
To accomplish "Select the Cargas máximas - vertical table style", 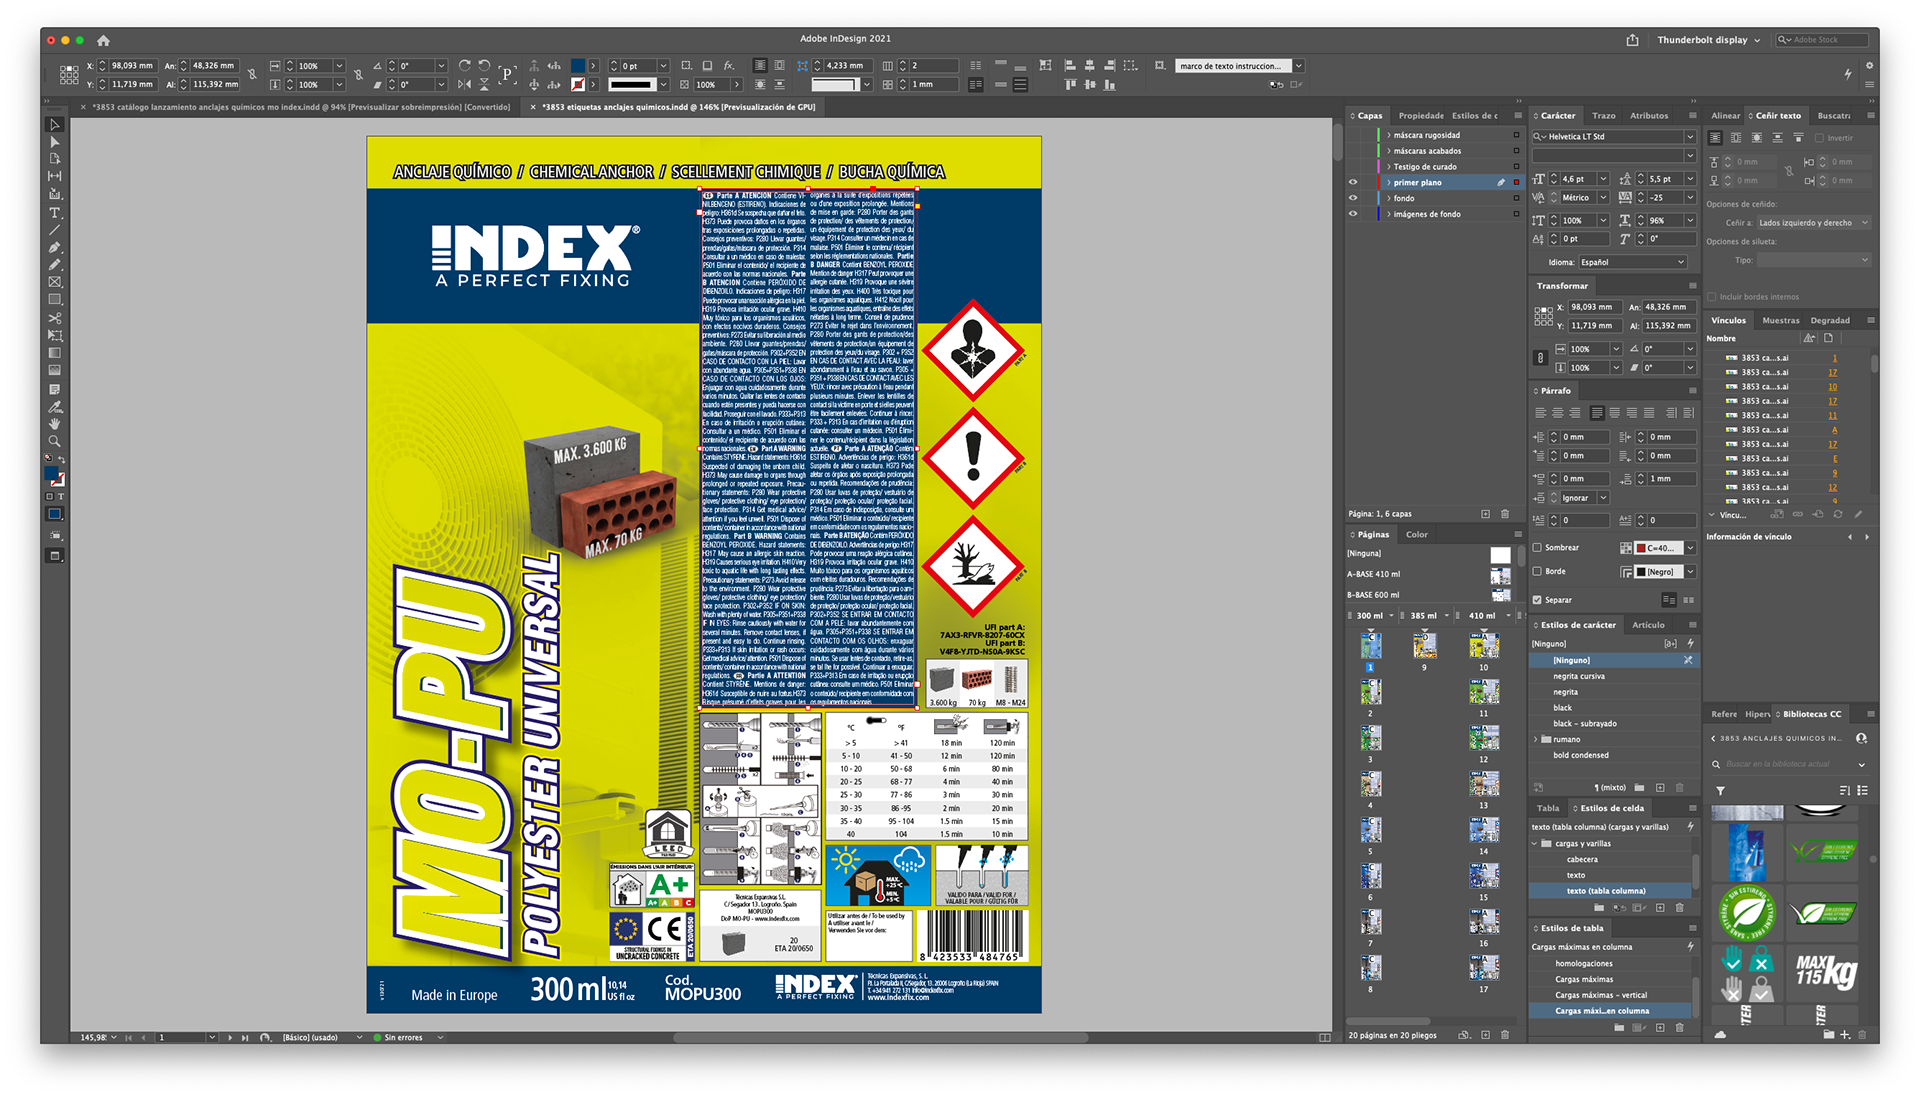I will 1601,996.
